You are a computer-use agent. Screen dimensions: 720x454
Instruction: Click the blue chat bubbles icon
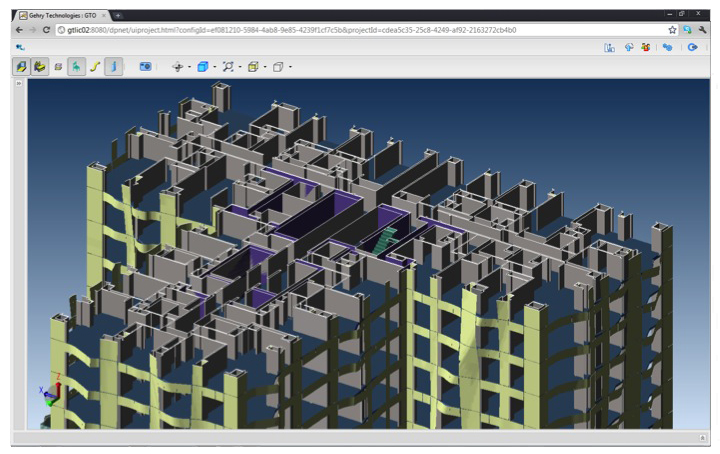click(x=668, y=47)
